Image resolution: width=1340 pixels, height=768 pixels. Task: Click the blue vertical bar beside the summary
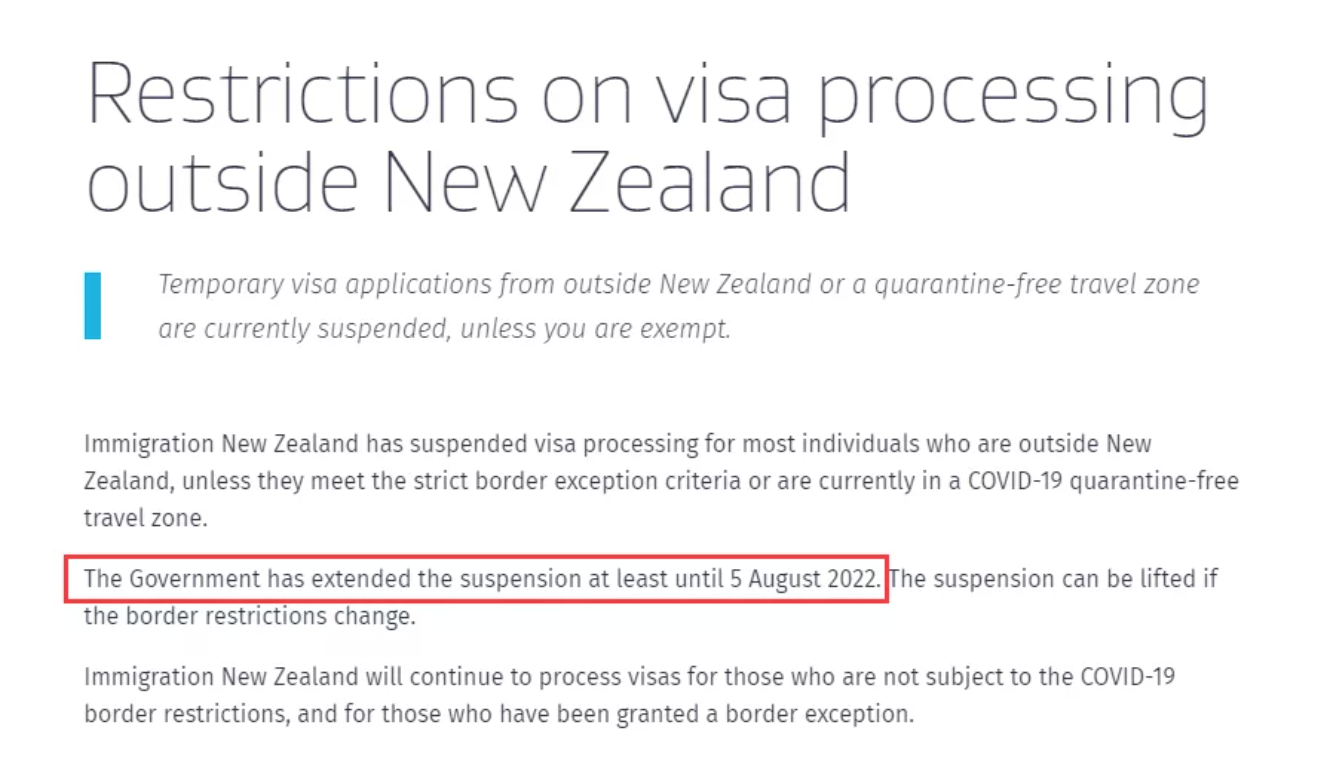tap(92, 306)
